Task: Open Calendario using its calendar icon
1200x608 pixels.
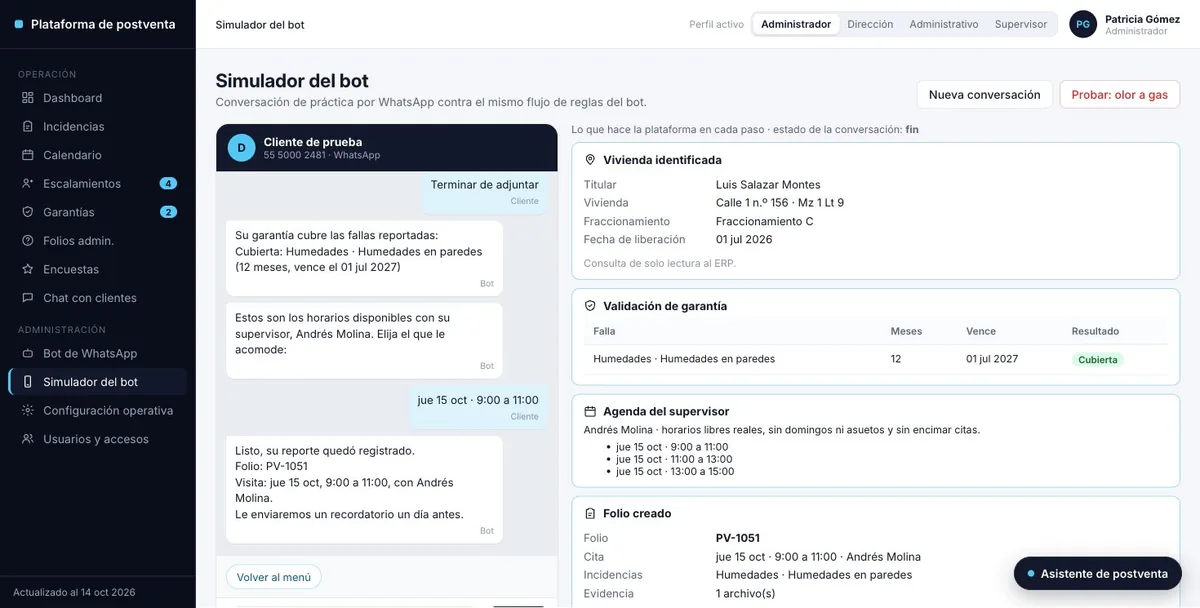Action: coord(28,155)
